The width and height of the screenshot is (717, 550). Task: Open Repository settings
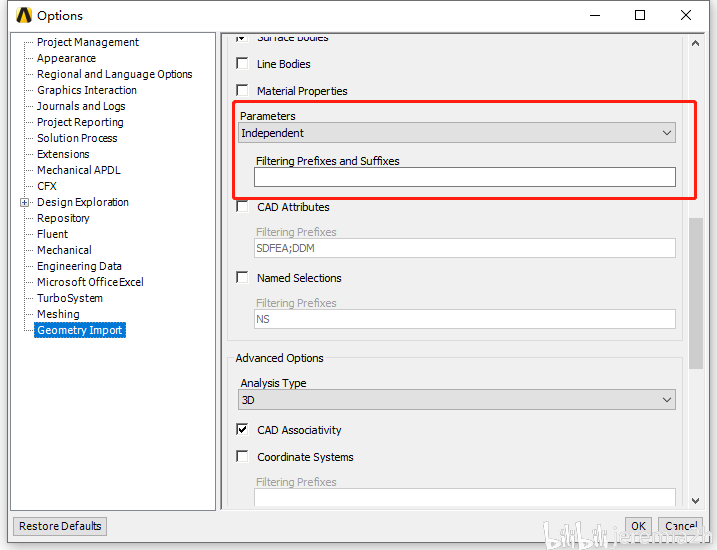point(63,218)
